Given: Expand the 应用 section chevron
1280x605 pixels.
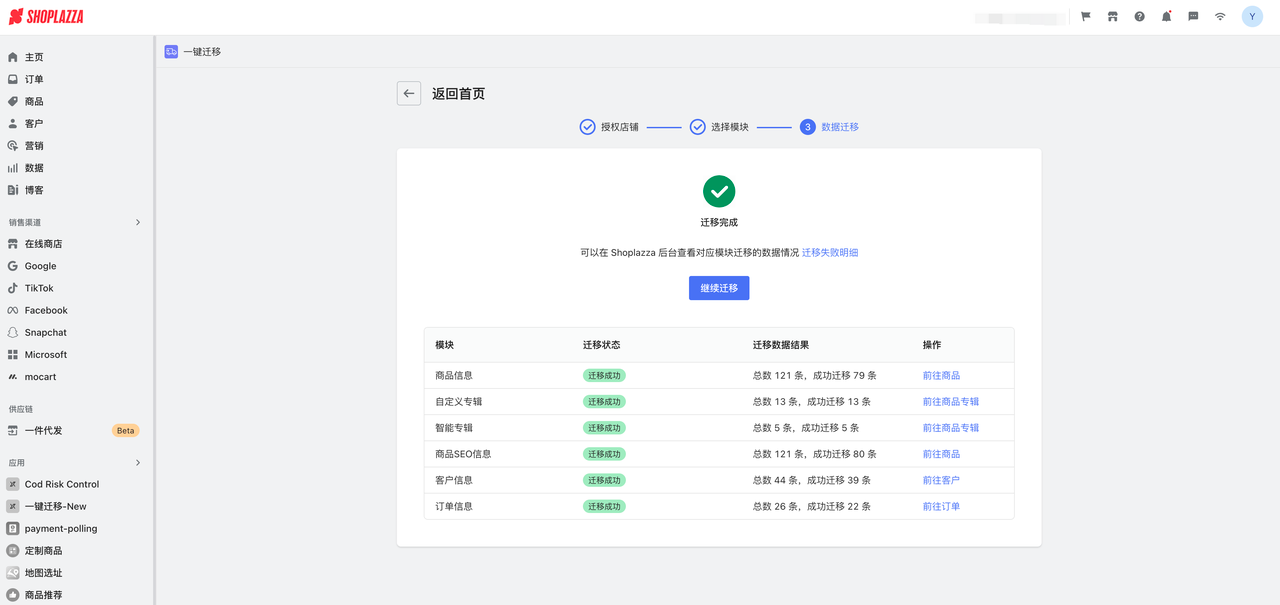Looking at the screenshot, I should click(x=138, y=463).
